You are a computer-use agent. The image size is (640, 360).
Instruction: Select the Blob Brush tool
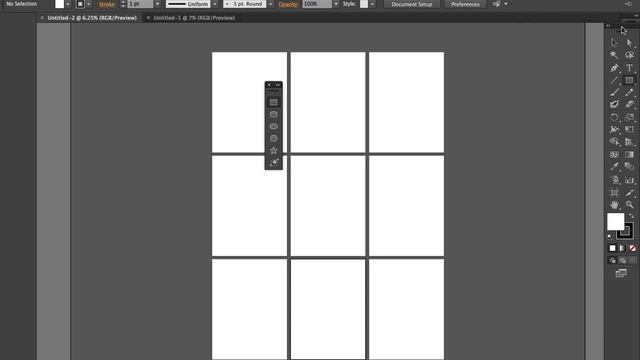614,104
